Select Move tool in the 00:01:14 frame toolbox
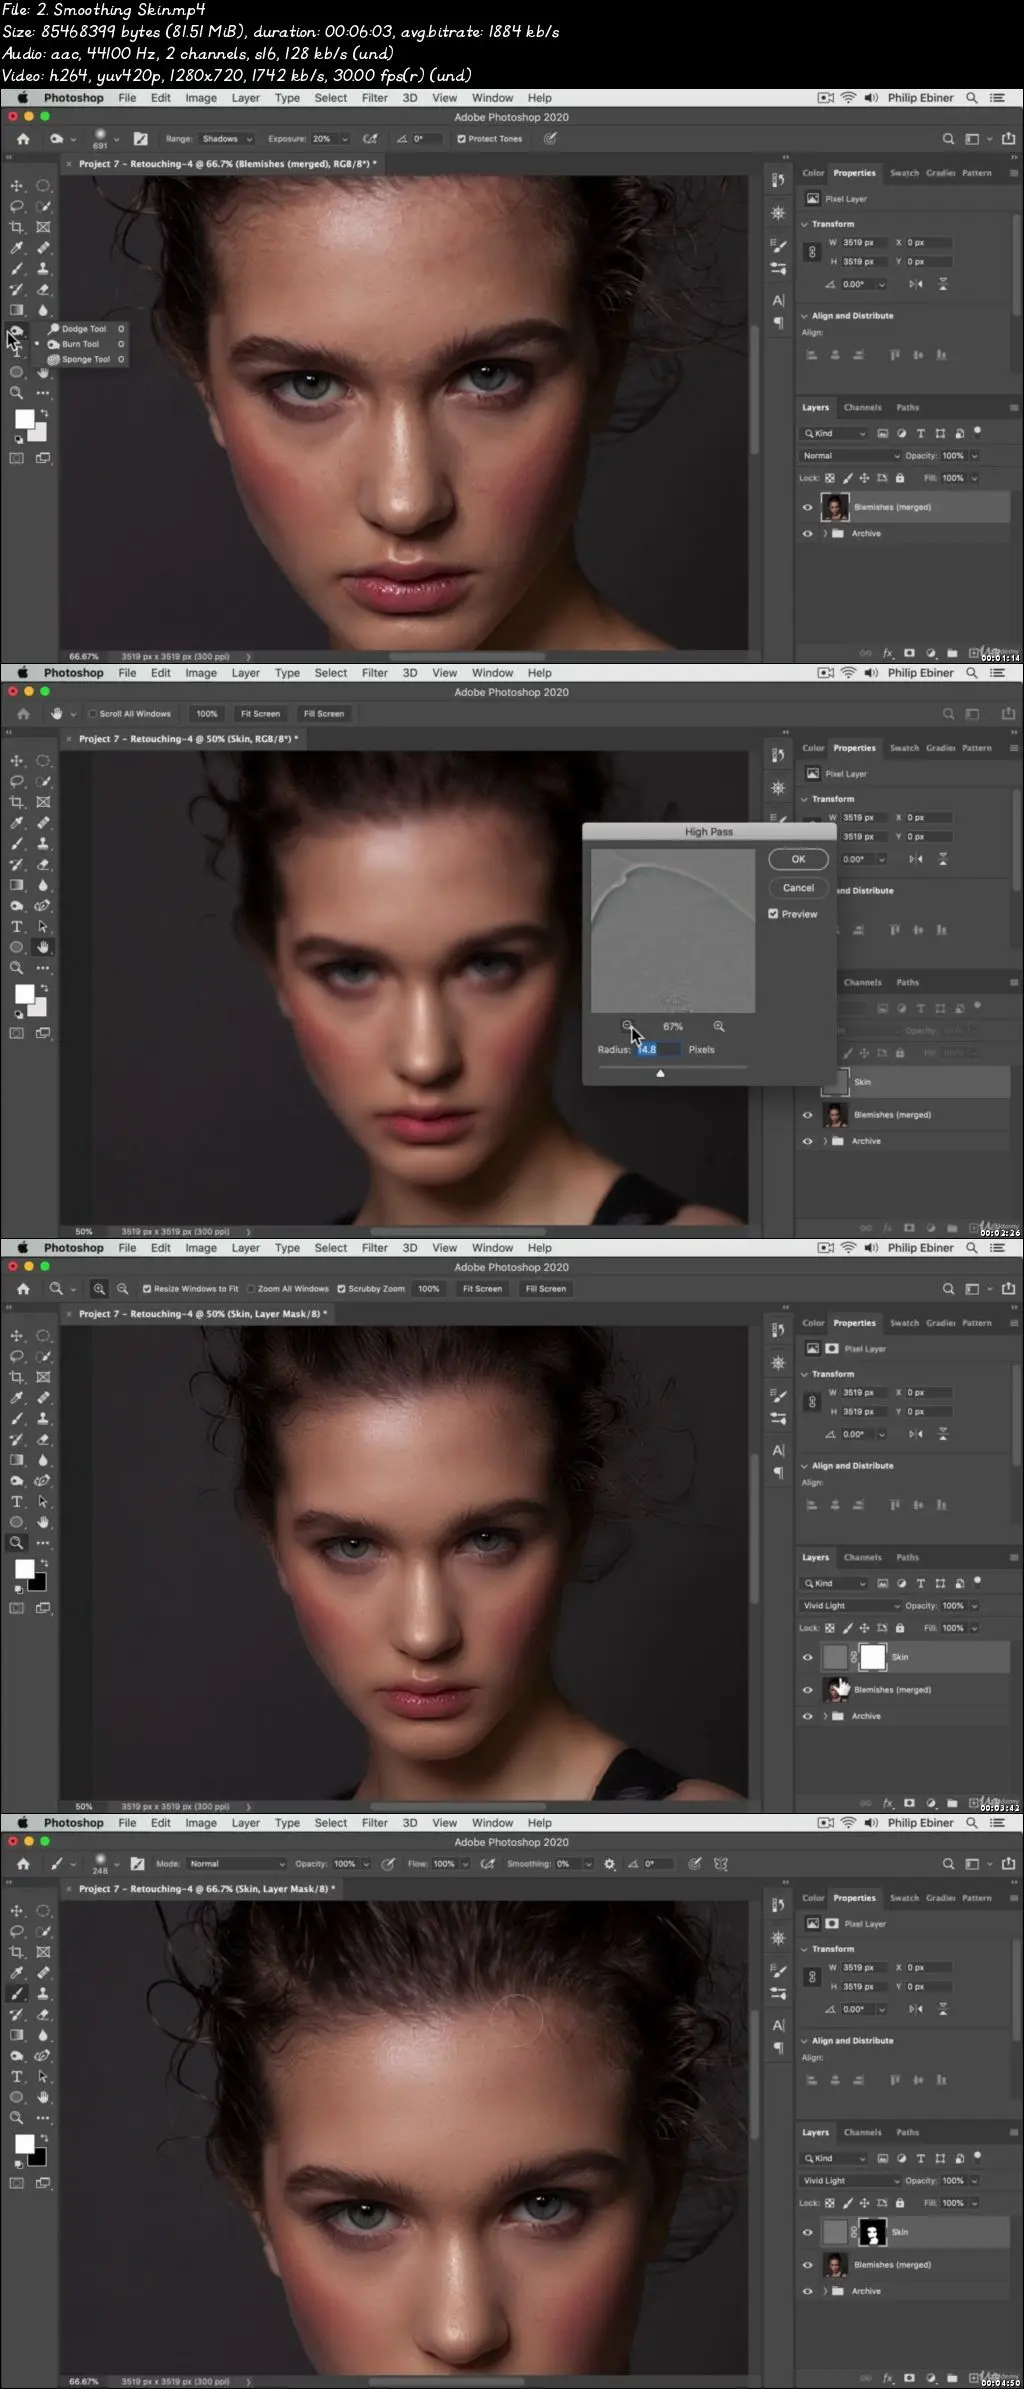 17,186
